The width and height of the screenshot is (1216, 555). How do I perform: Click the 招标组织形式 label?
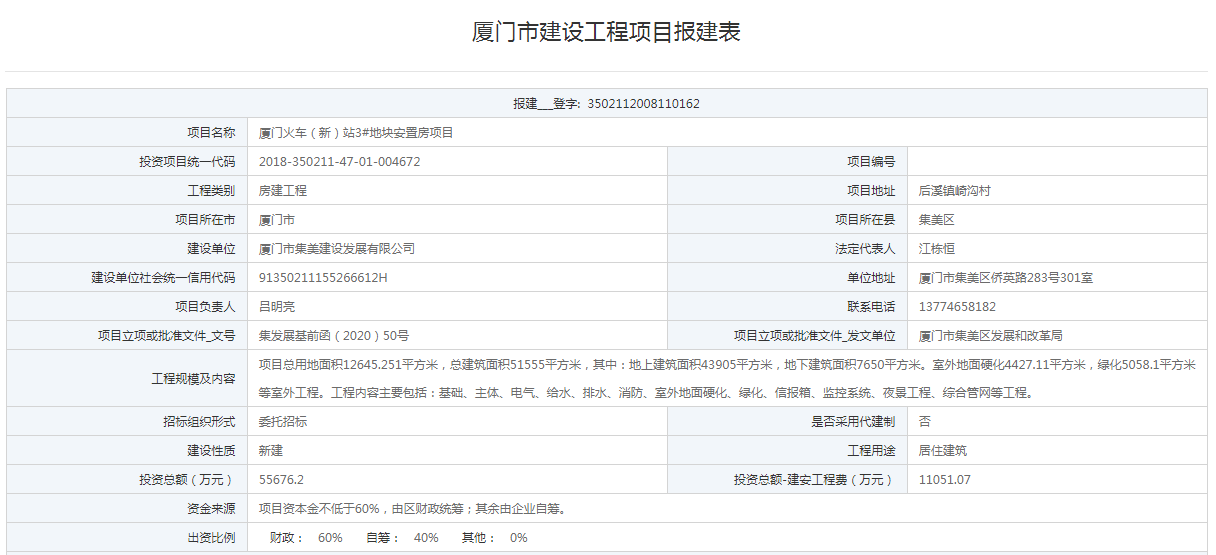199,422
